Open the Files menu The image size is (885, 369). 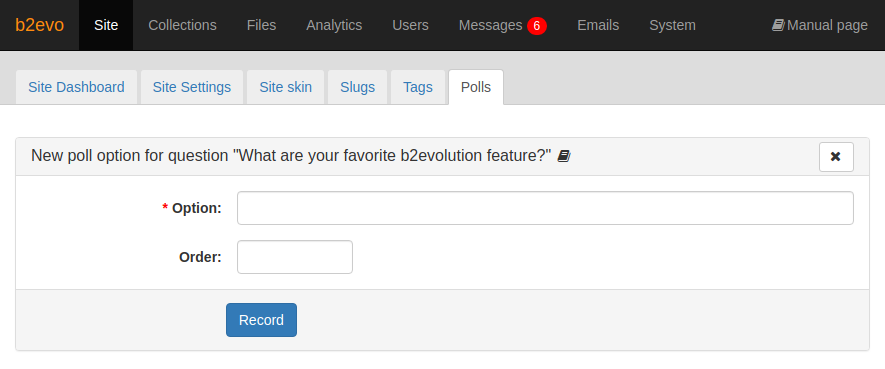pyautogui.click(x=261, y=25)
